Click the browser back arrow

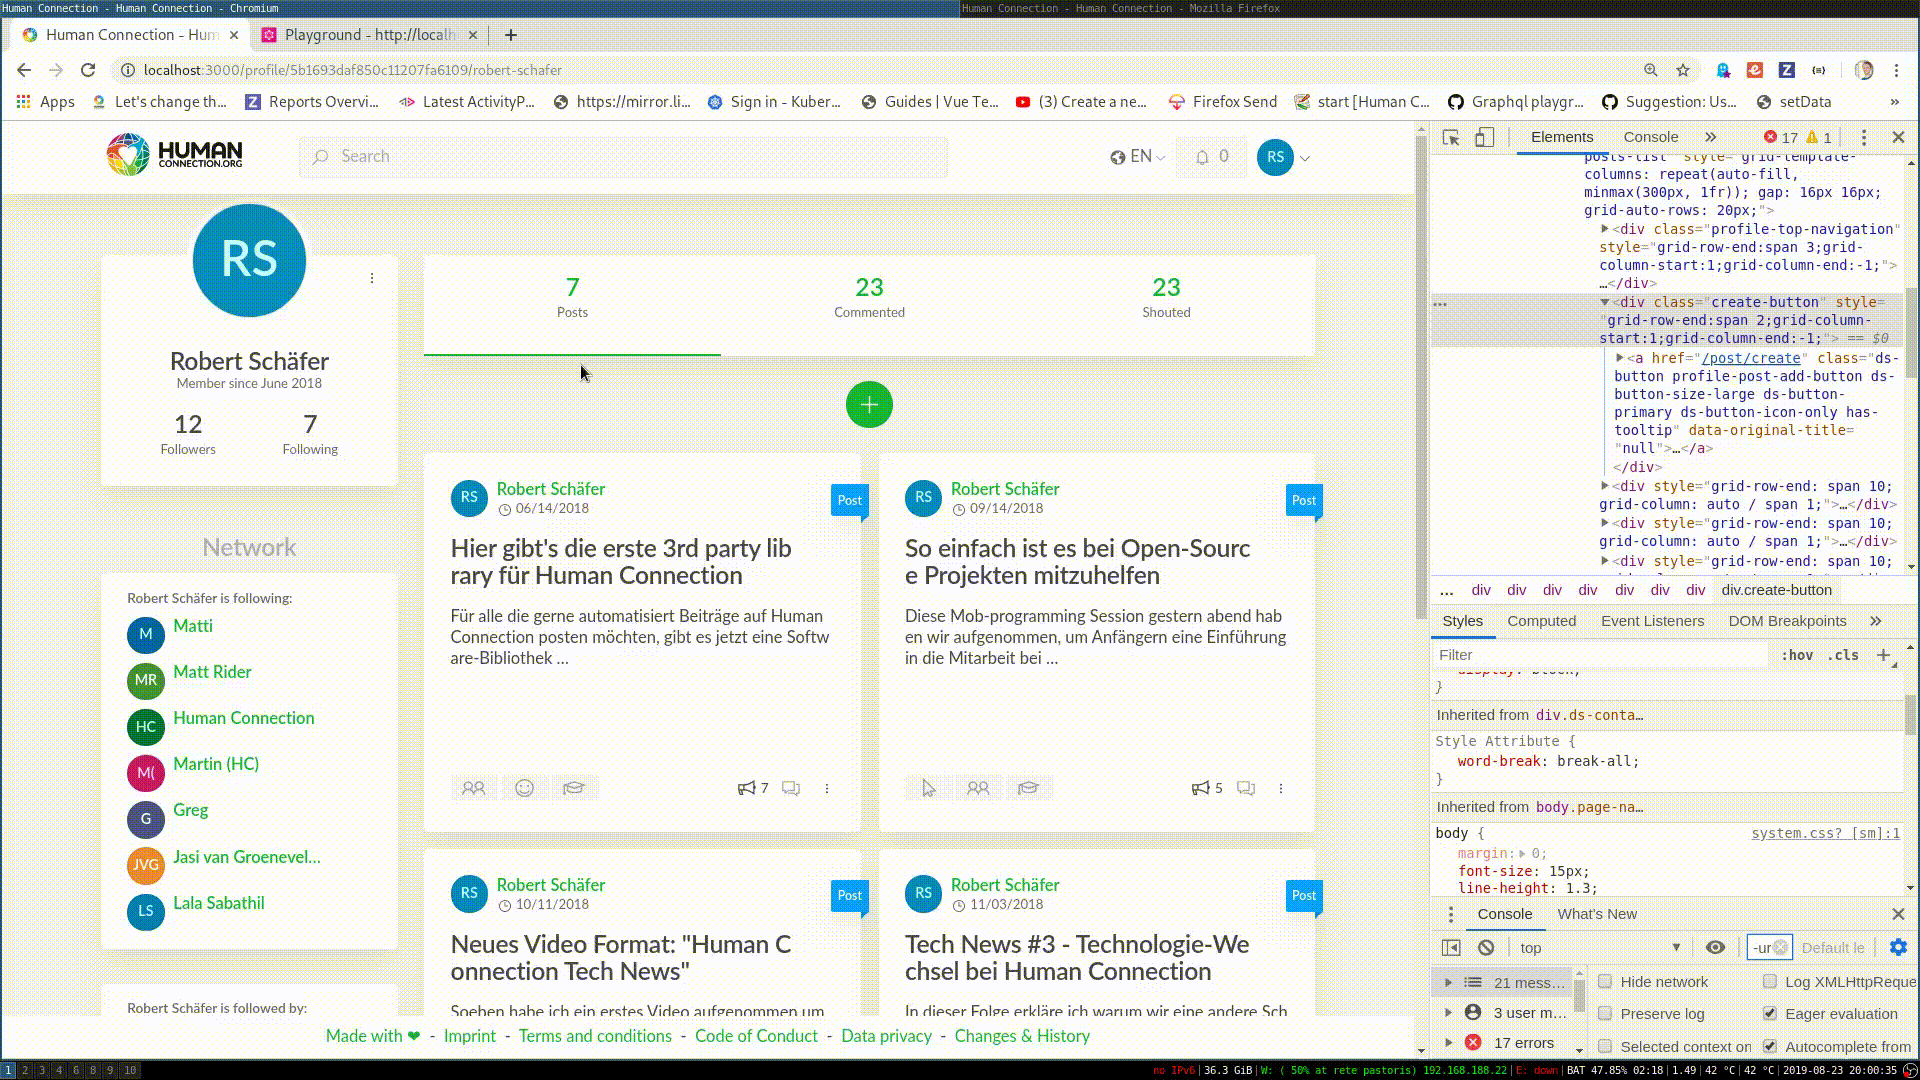click(24, 70)
